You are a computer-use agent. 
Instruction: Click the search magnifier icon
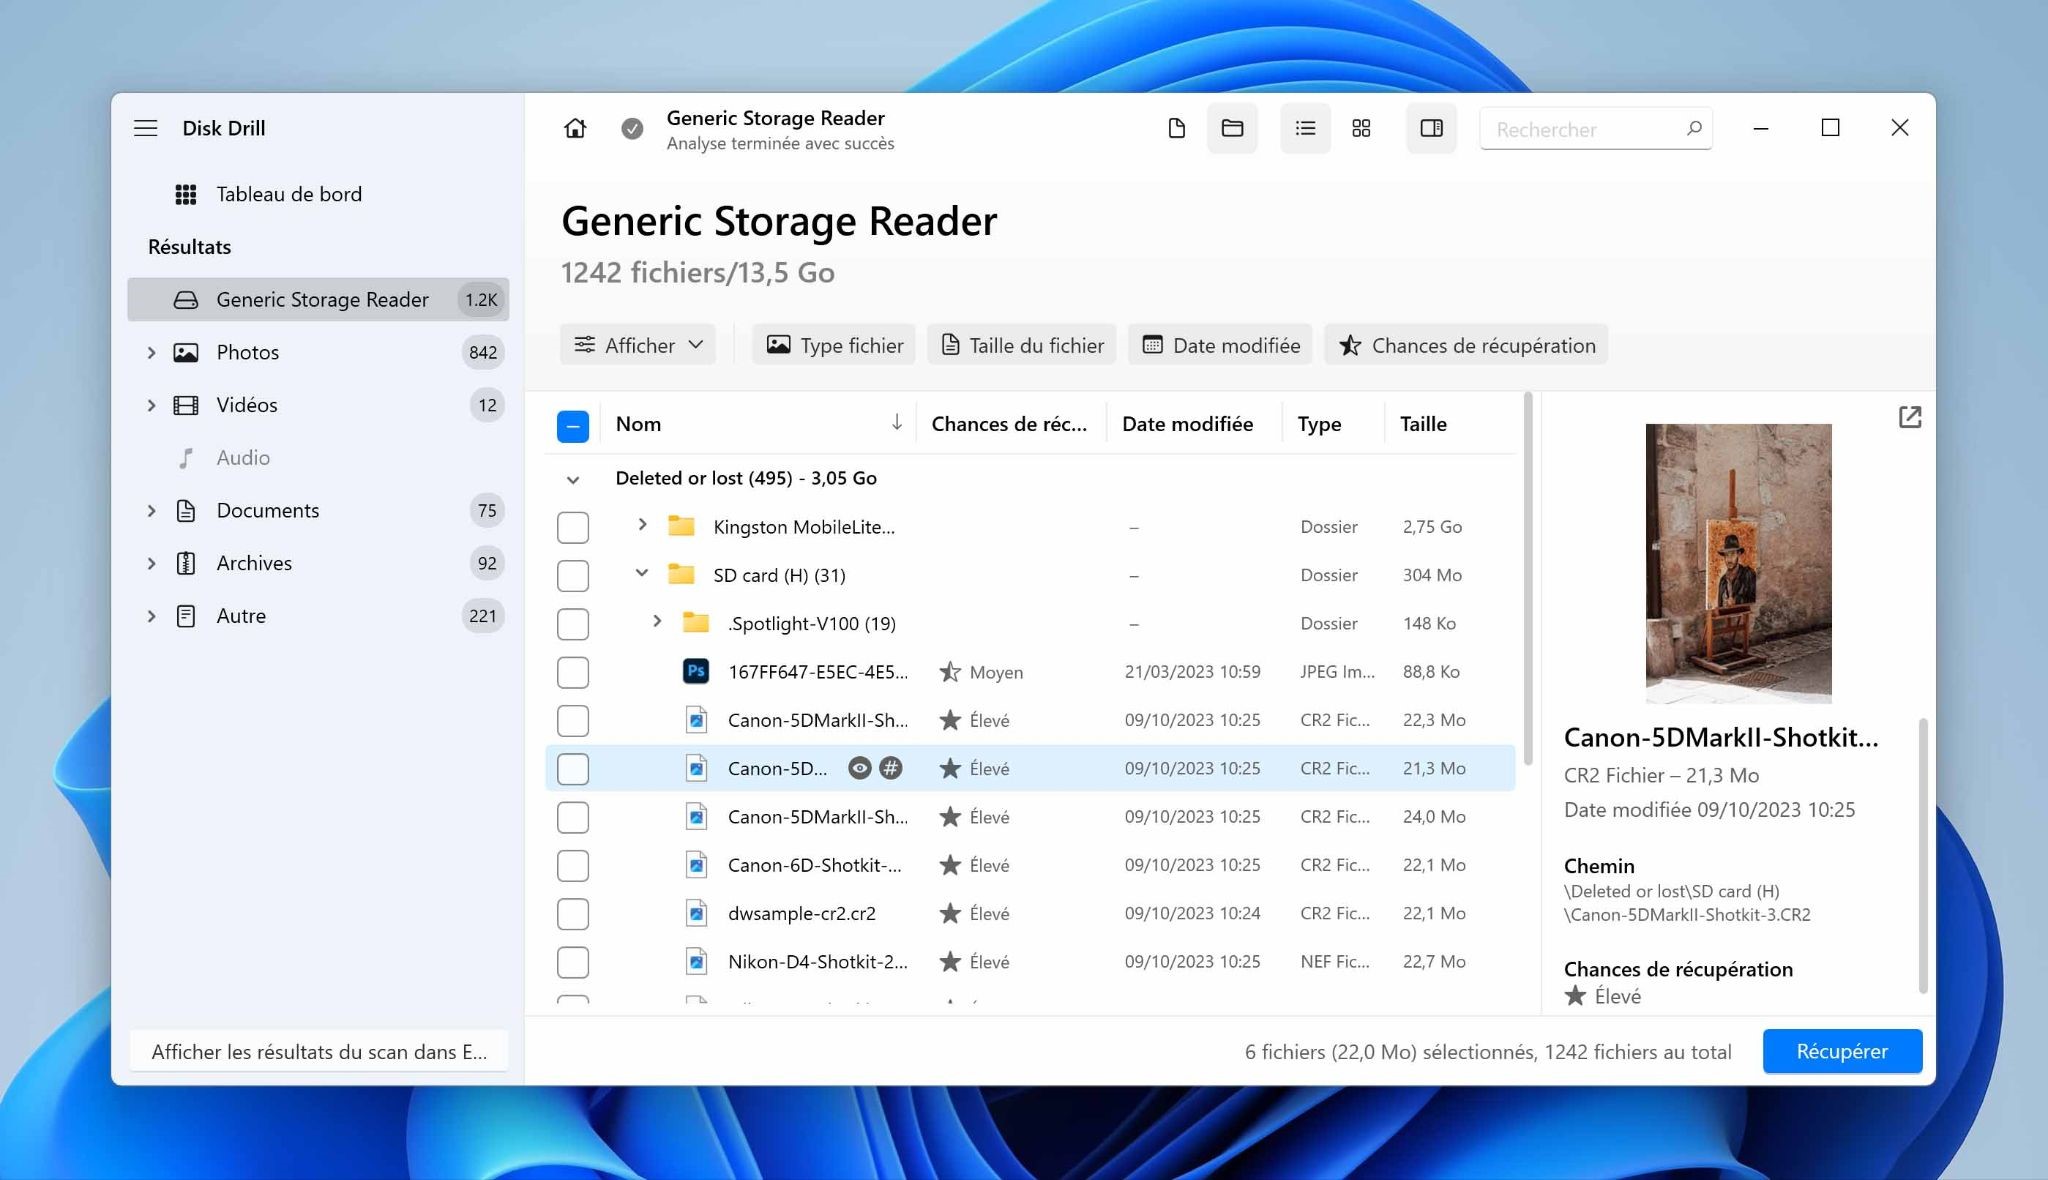point(1693,128)
